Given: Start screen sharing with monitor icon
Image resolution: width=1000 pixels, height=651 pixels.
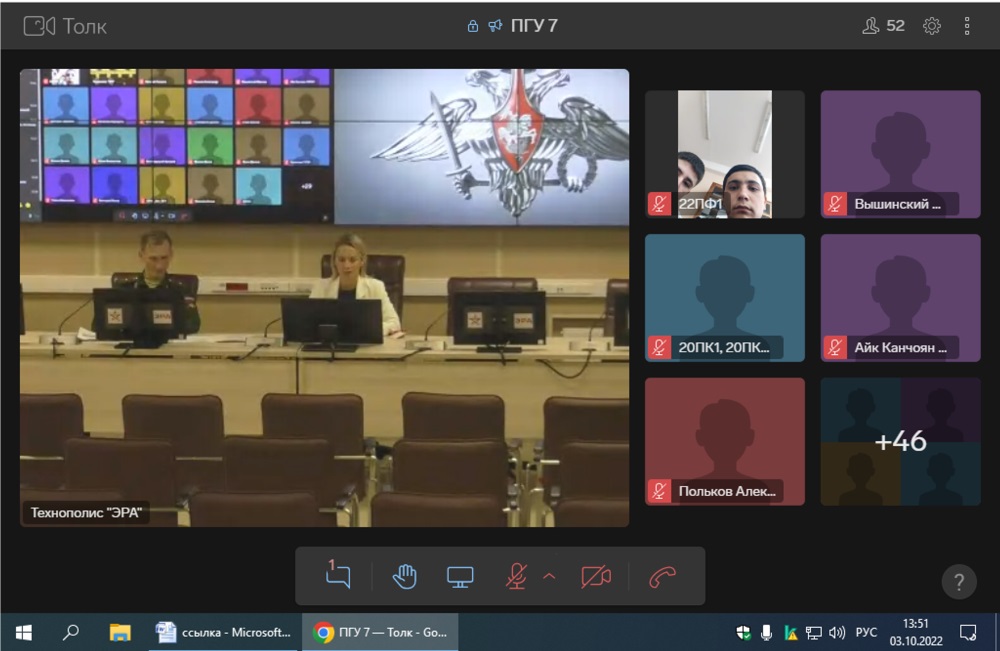Looking at the screenshot, I should coord(460,576).
